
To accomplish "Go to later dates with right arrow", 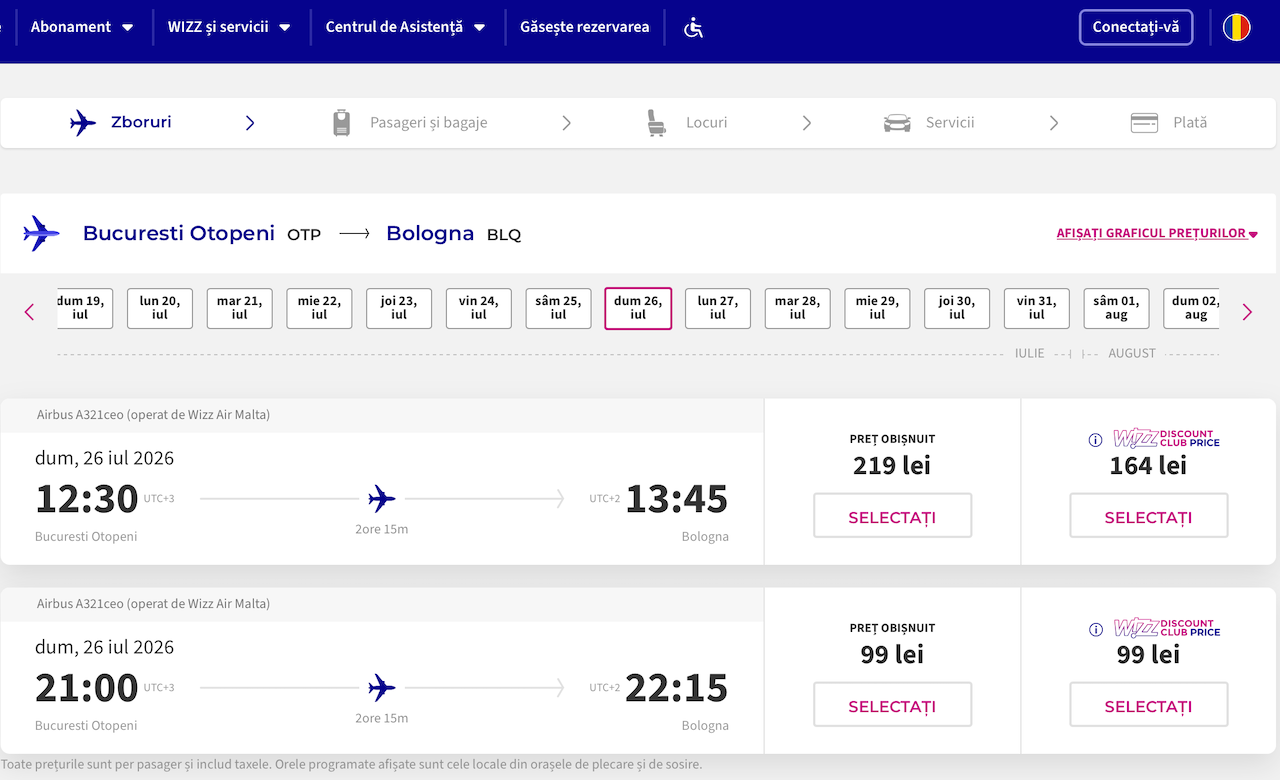I will pos(1247,312).
